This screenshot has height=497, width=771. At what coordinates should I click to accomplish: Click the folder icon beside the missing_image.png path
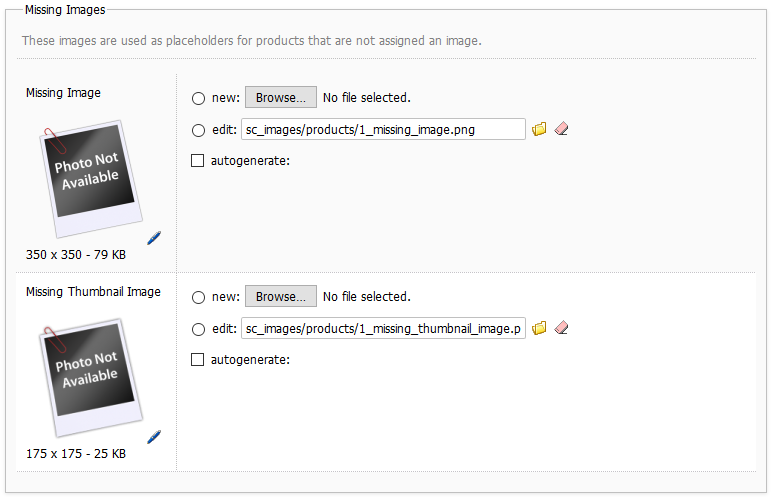click(x=540, y=129)
